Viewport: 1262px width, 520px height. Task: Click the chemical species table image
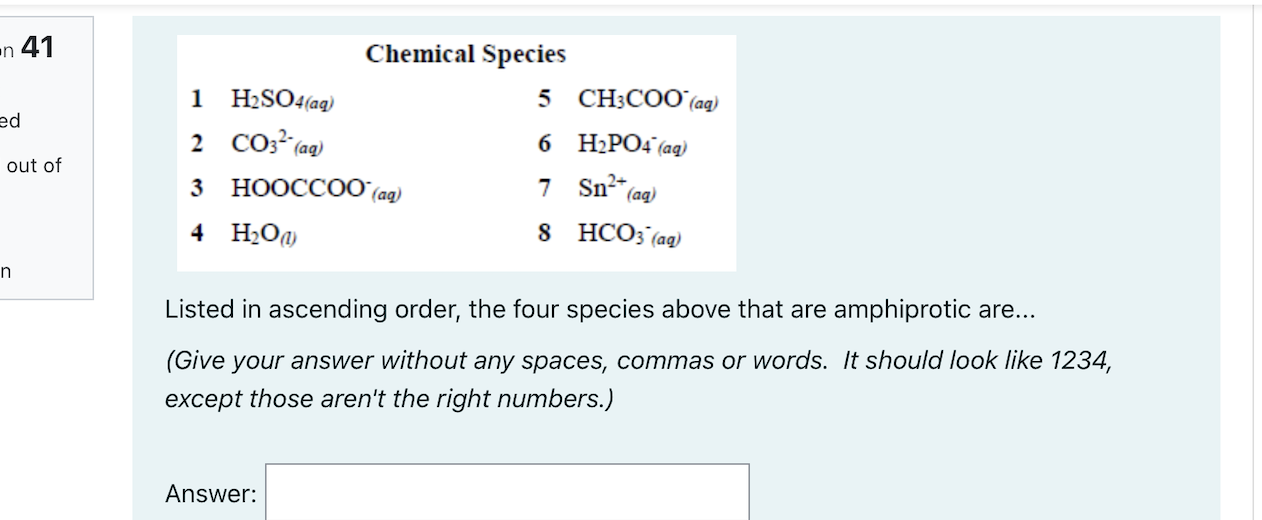[457, 153]
